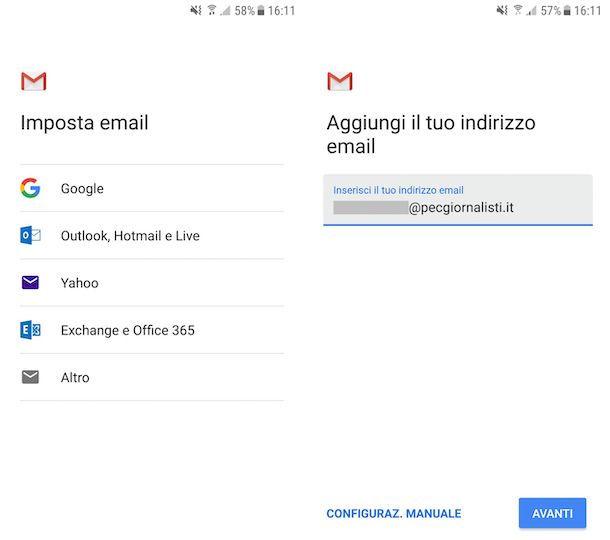610x540 pixels.
Task: Tap the purple Yahoo envelope icon
Action: pyautogui.click(x=30, y=282)
